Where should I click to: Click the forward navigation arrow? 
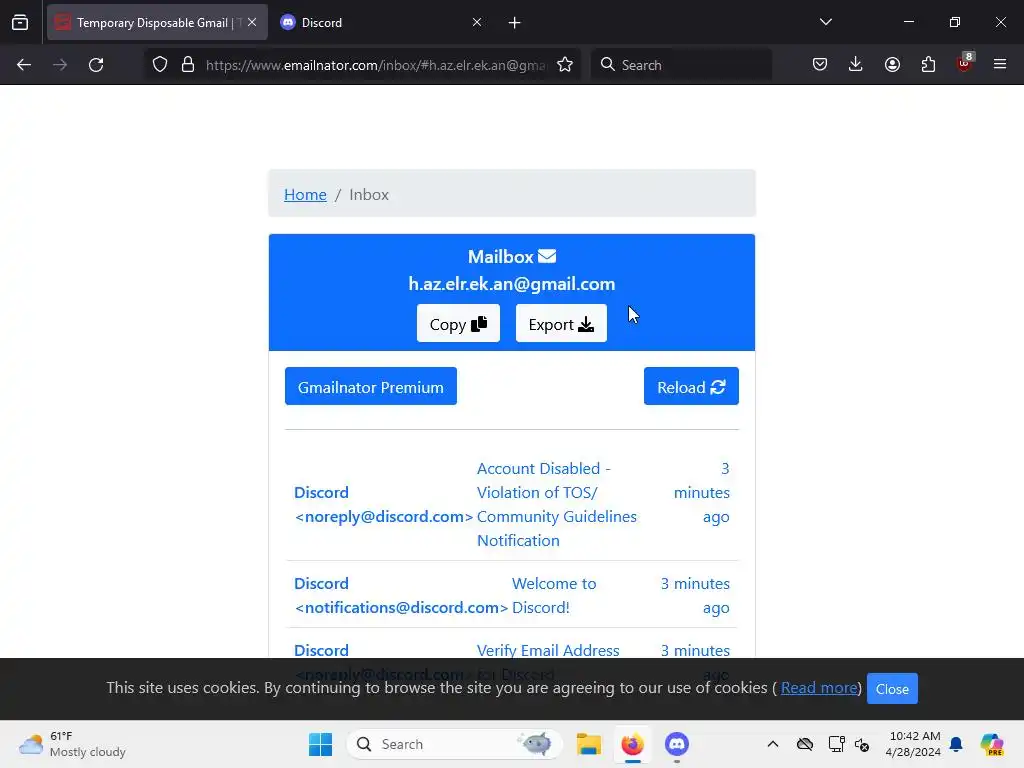point(60,65)
